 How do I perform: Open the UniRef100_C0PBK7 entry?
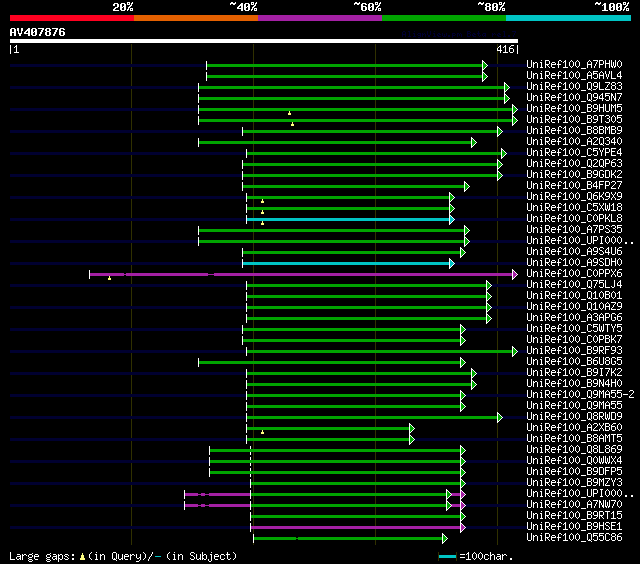[x=574, y=340]
